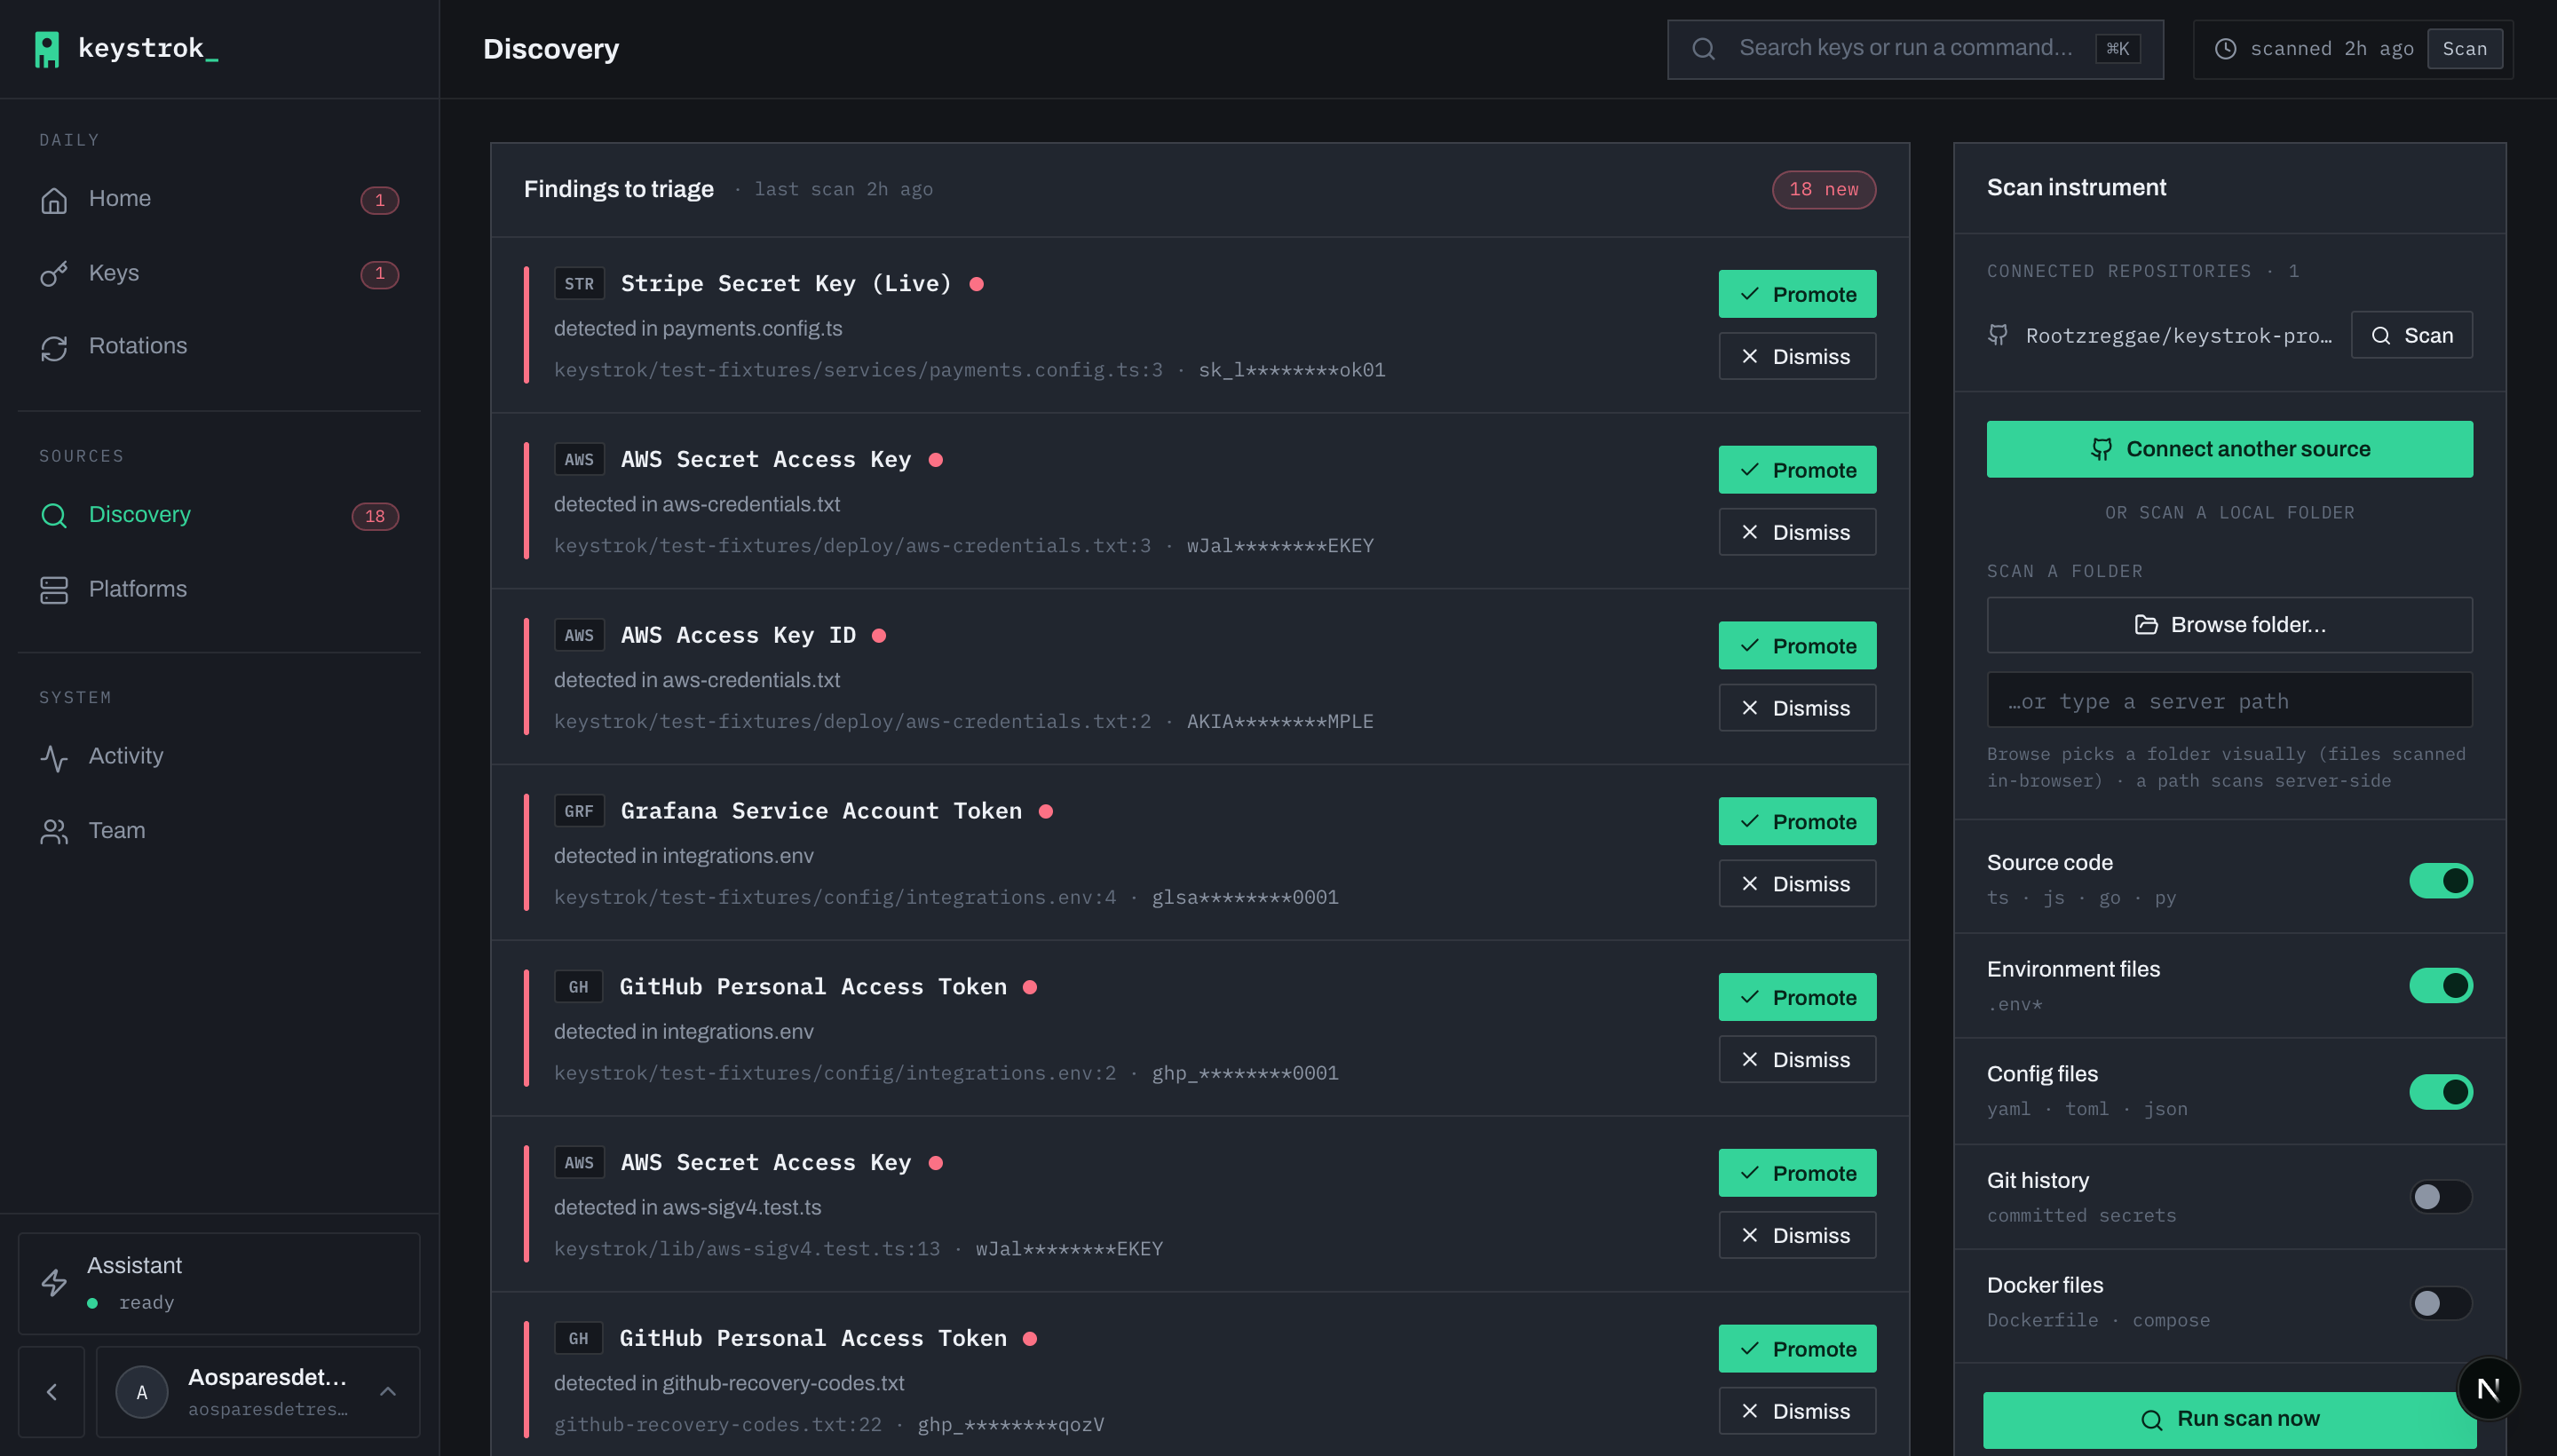Image resolution: width=2557 pixels, height=1456 pixels.
Task: Click the Activity pulse icon
Action: pyautogui.click(x=54, y=757)
